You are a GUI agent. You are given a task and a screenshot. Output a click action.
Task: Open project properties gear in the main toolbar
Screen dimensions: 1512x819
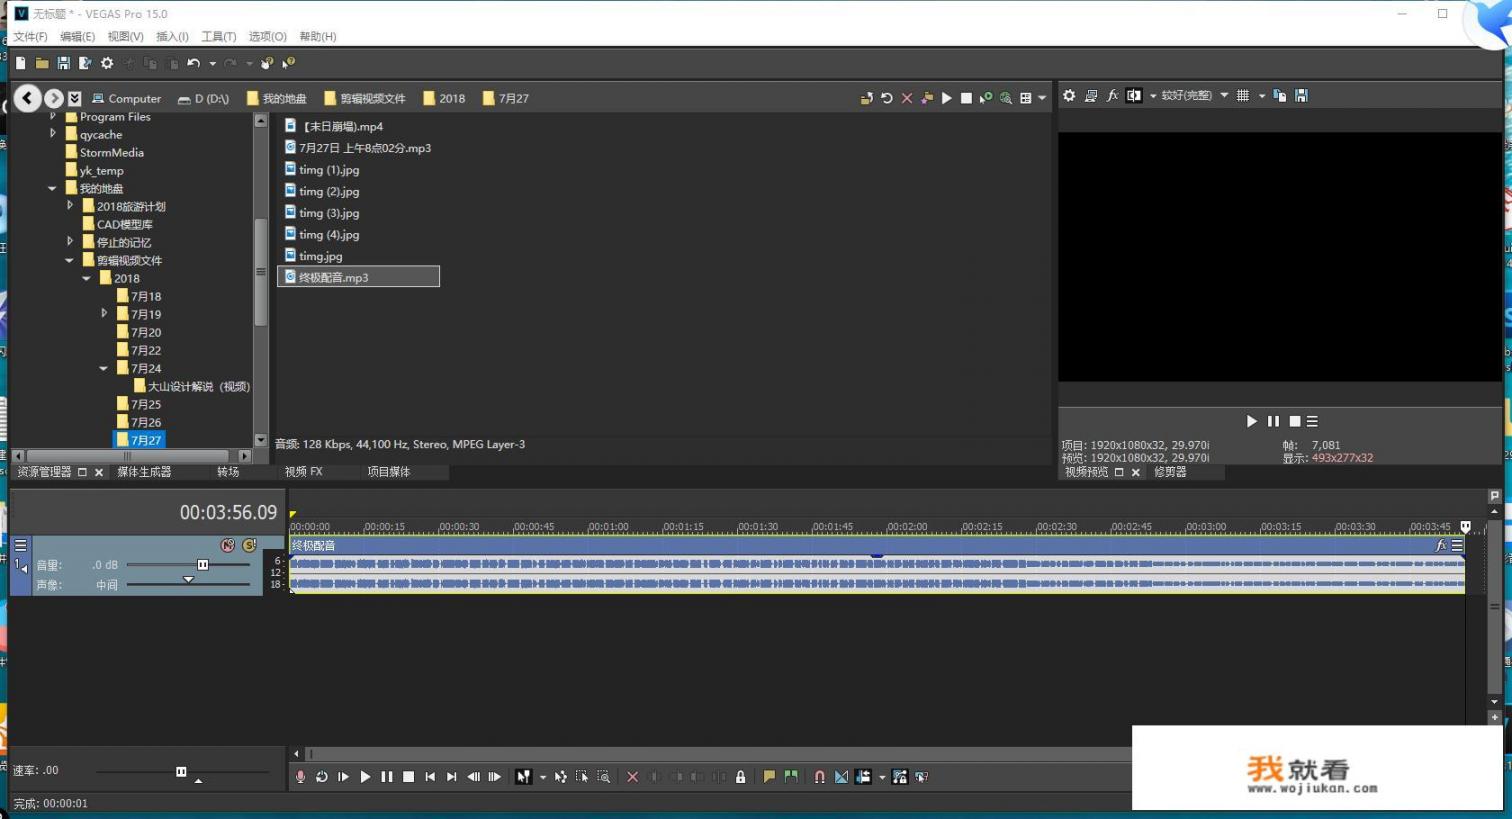click(107, 63)
